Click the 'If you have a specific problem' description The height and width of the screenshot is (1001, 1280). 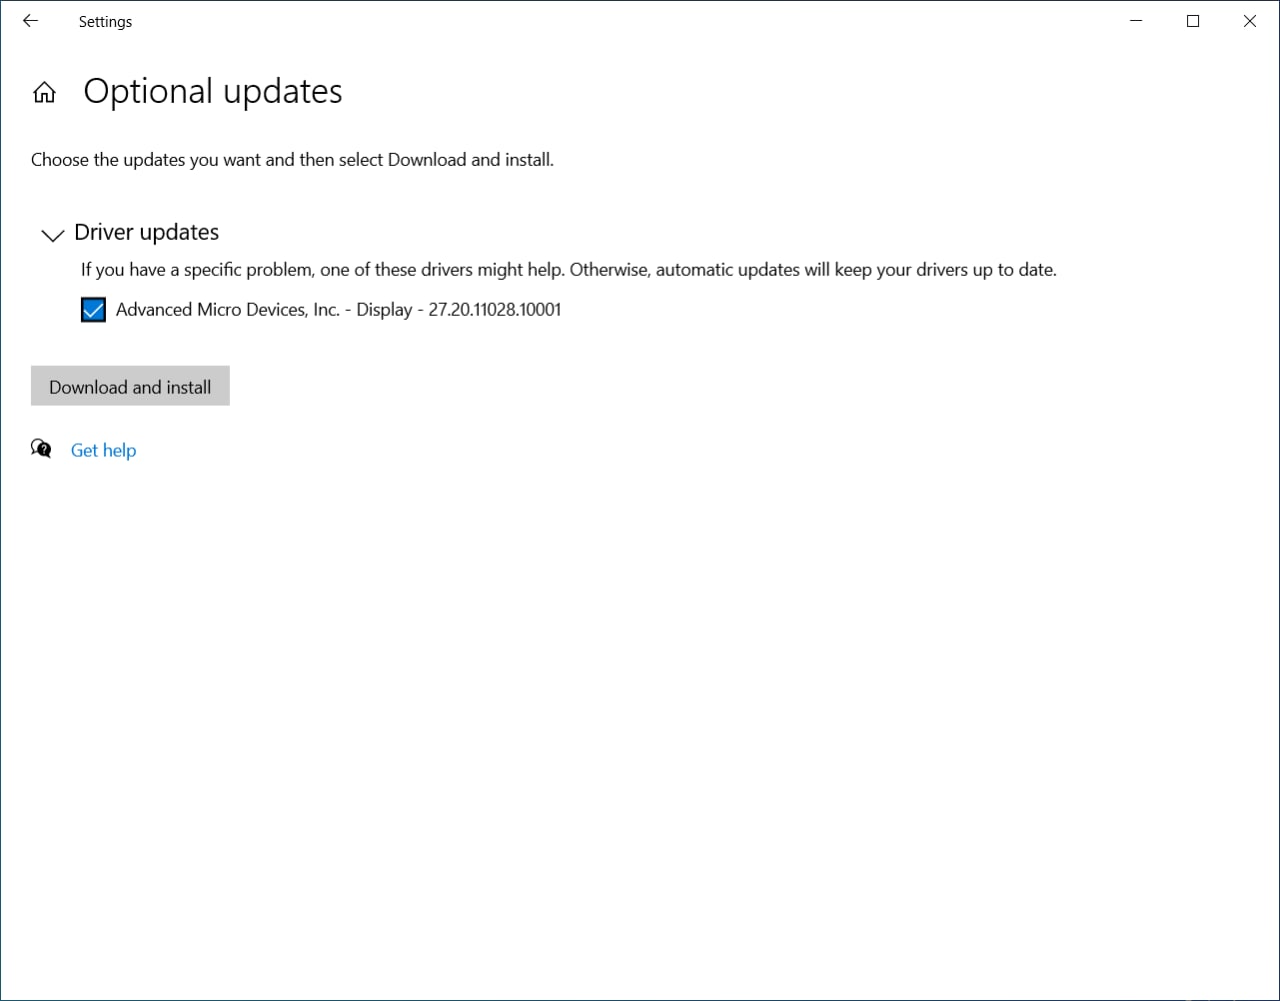[x=569, y=269]
